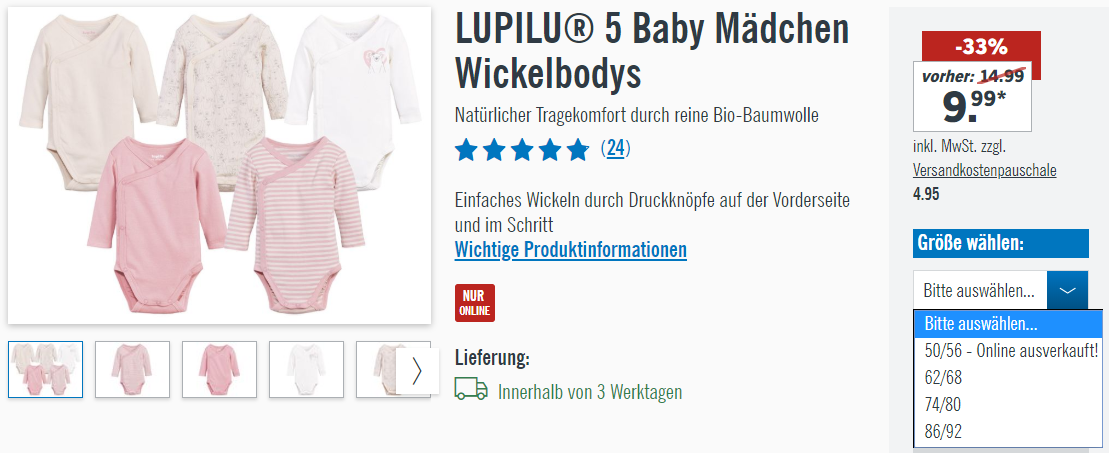Select size 62/68 from dropdown

[x=1008, y=377]
